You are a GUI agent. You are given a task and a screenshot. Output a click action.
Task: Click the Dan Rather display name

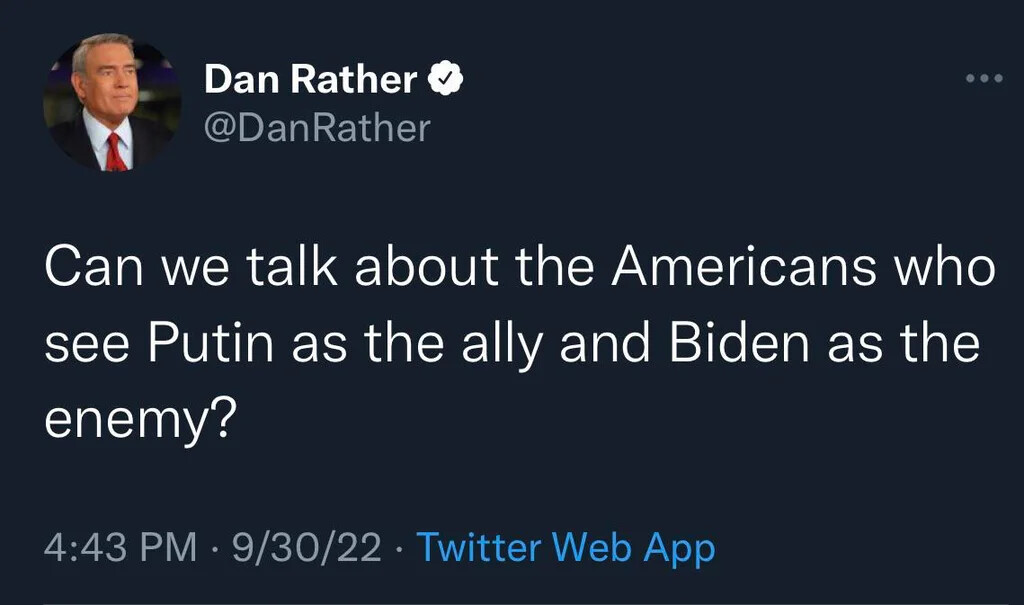point(311,79)
